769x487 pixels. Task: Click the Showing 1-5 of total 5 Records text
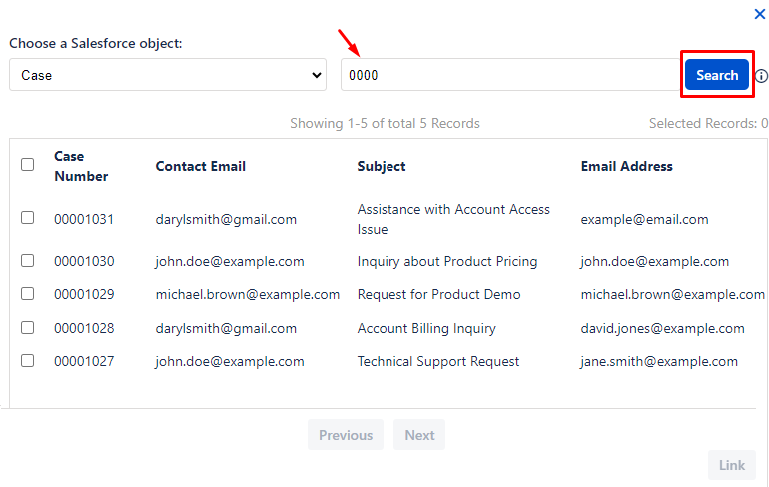385,123
